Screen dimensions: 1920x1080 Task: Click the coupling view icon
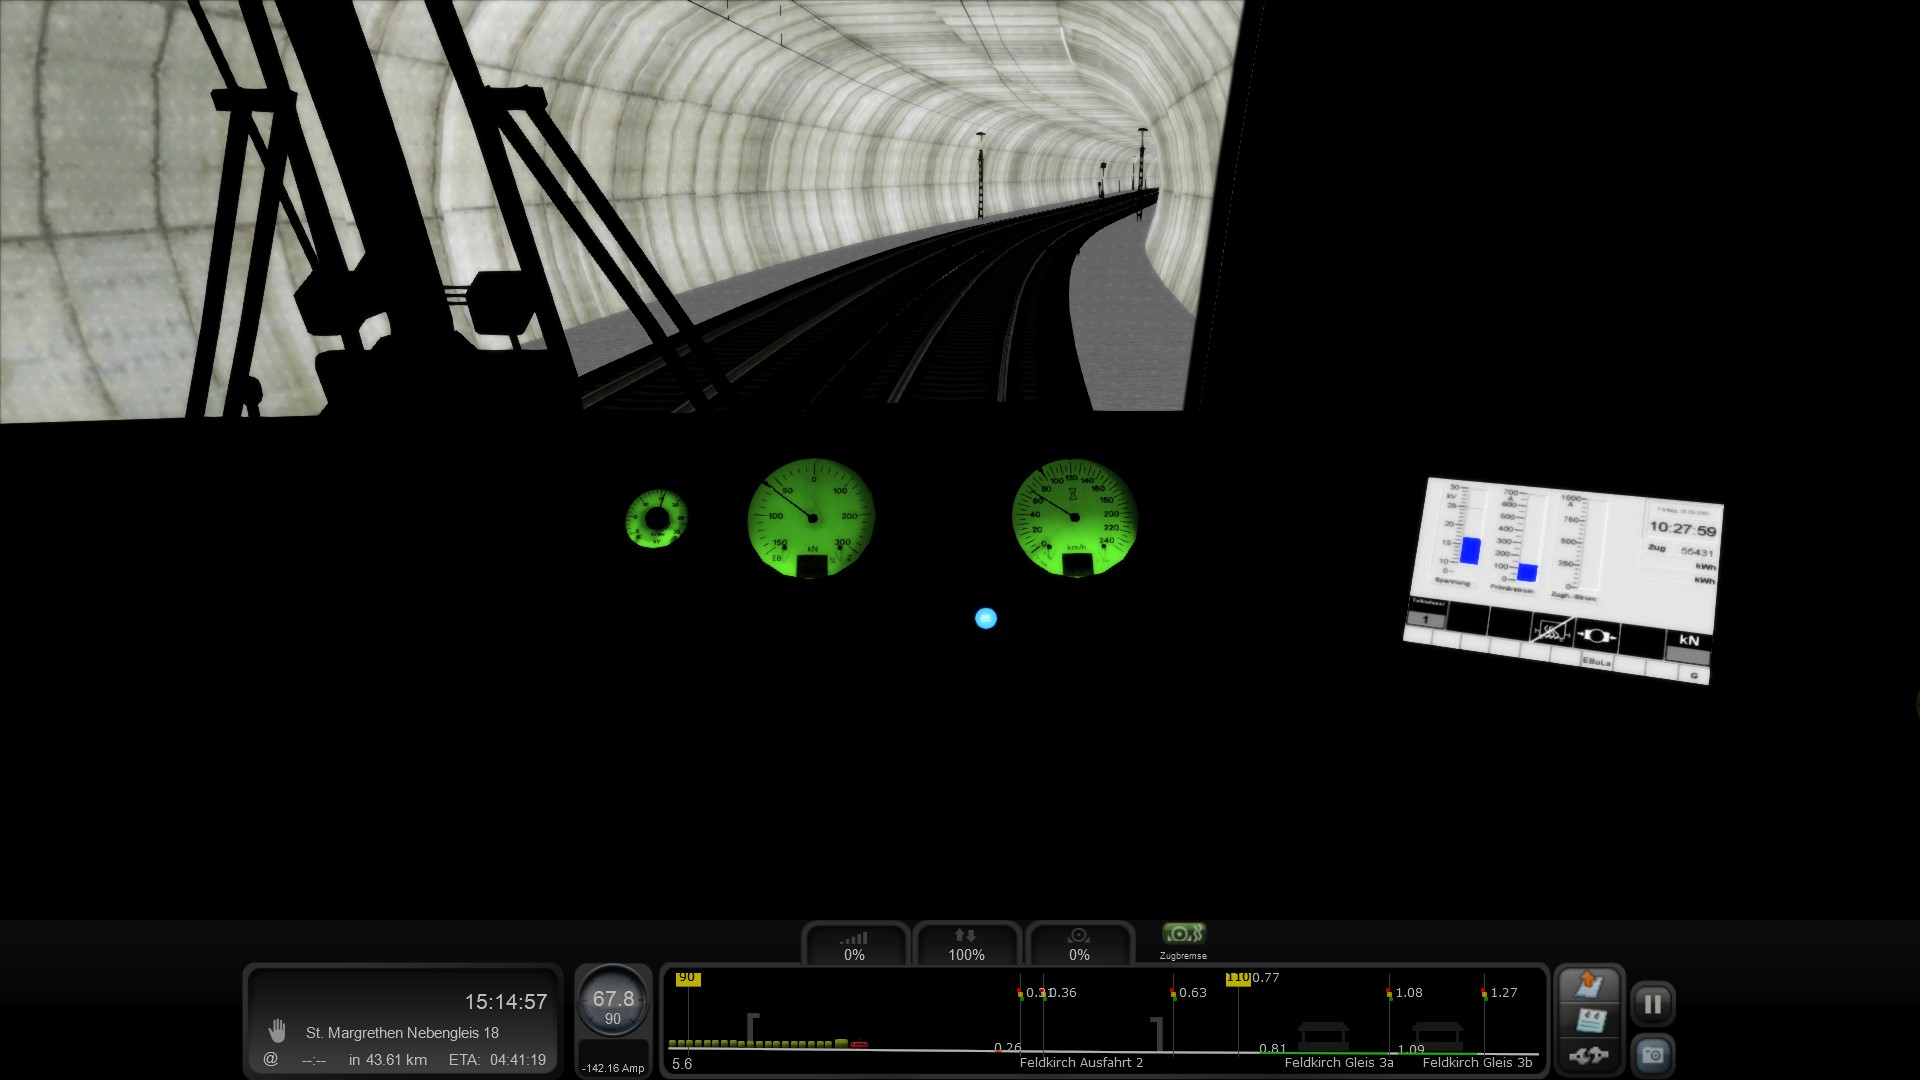[x=1589, y=1055]
